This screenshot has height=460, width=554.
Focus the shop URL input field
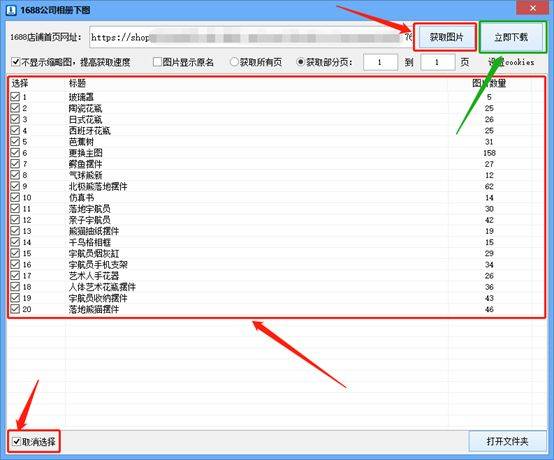pos(251,37)
